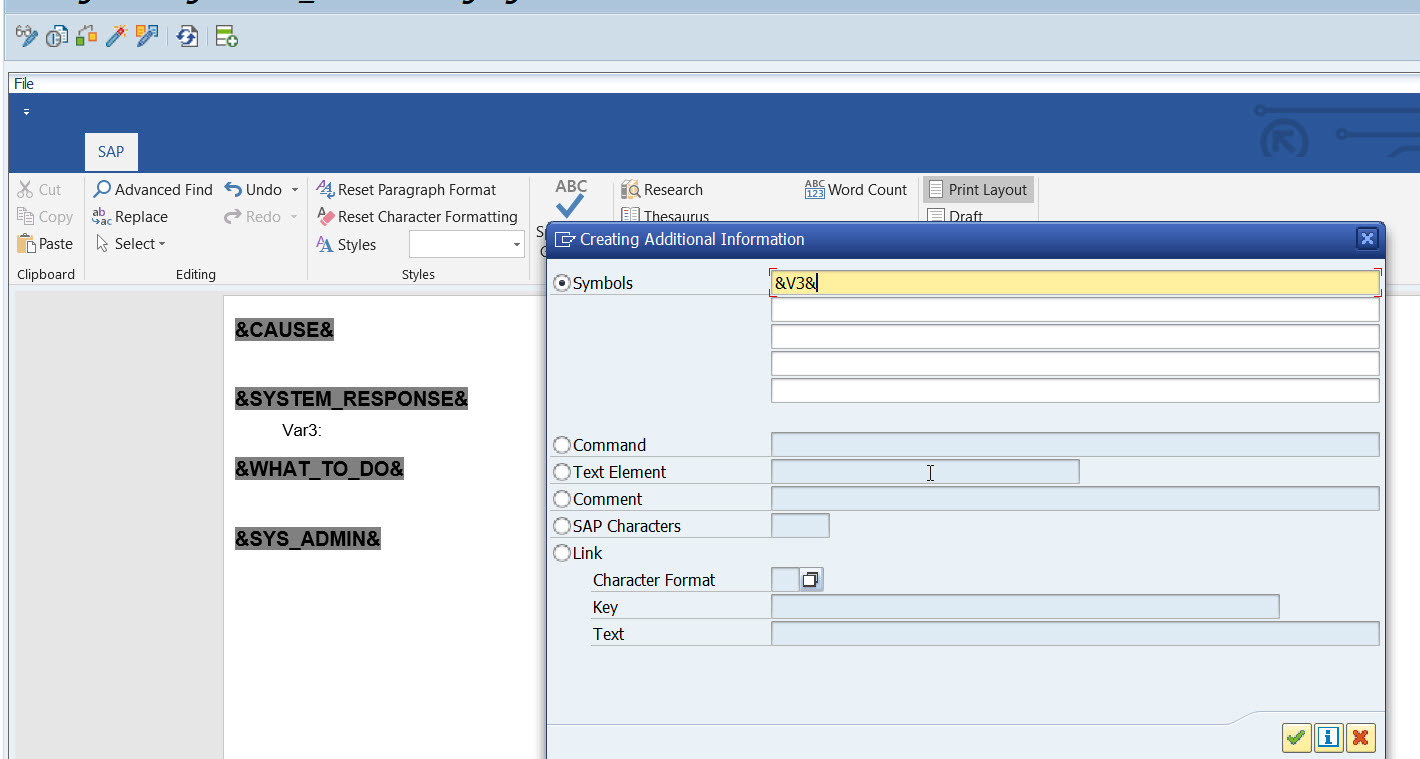Click the refresh document toolbar icon
This screenshot has height=759, width=1420.
187,35
